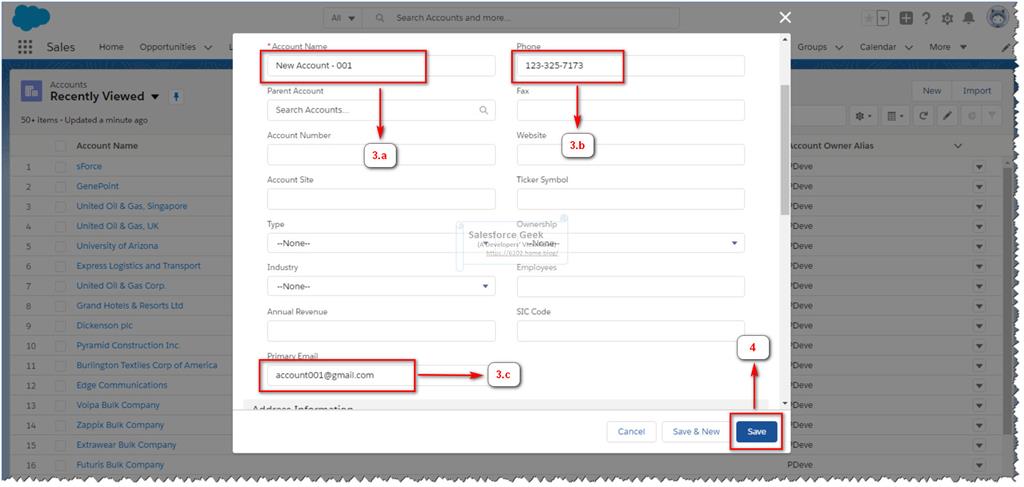Image resolution: width=1024 pixels, height=487 pixels.
Task: Open the favorites list dropdown arrow
Action: click(883, 19)
